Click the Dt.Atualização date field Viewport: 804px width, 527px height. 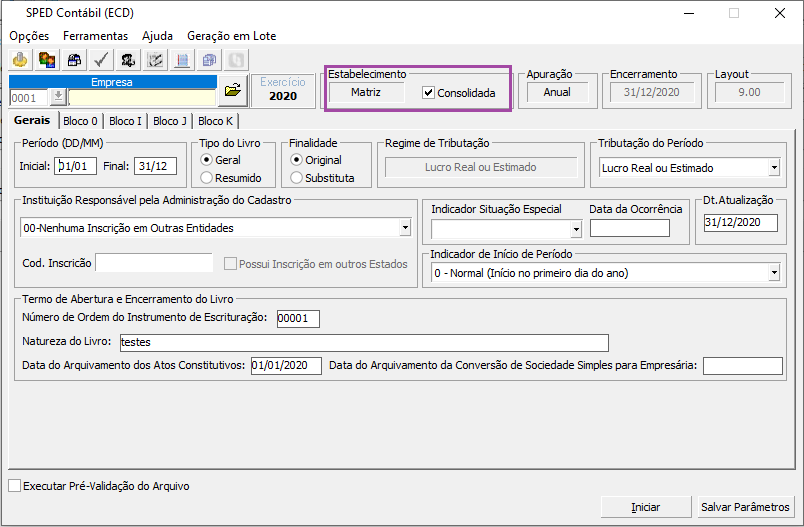[740, 222]
